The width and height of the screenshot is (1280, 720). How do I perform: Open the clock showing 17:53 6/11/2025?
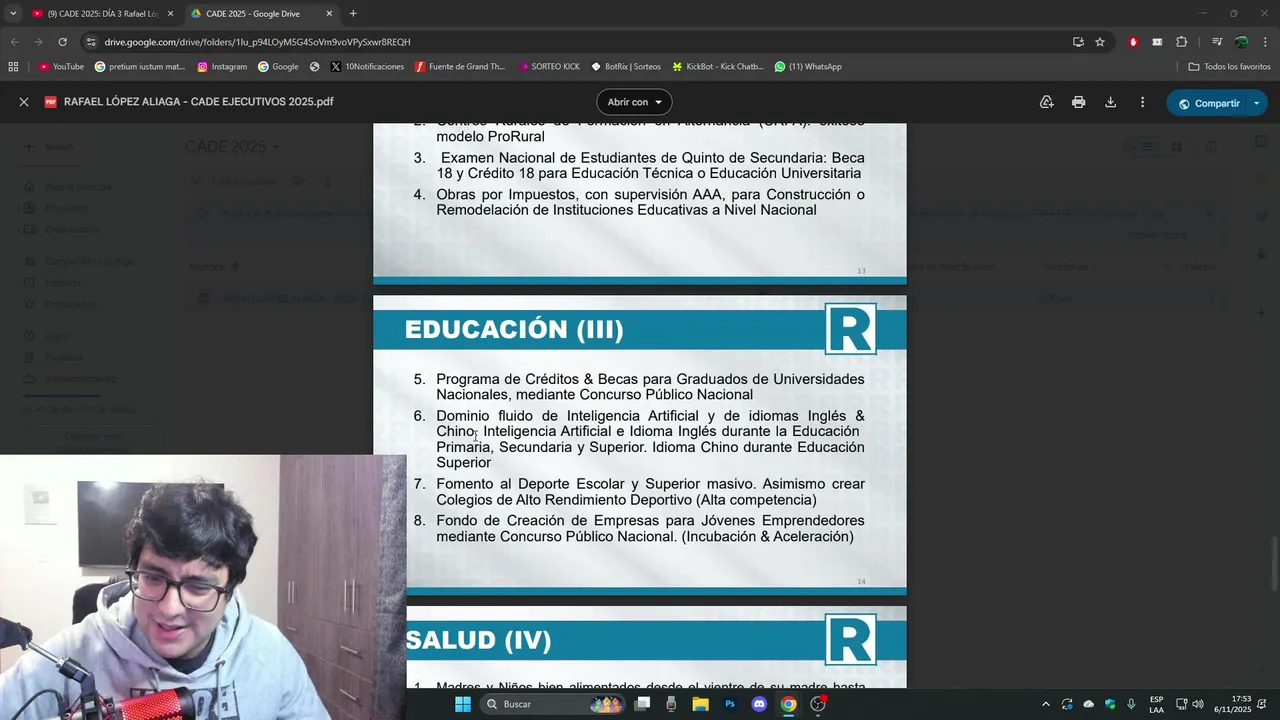click(1232, 704)
